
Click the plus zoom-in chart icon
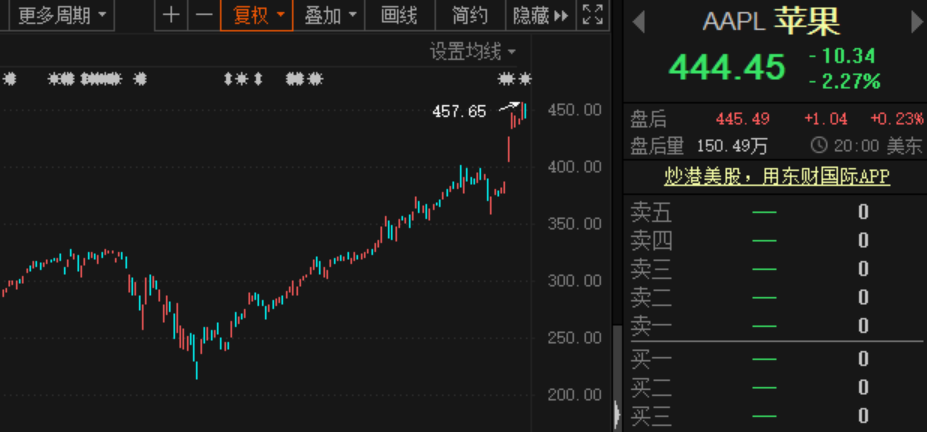click(172, 15)
